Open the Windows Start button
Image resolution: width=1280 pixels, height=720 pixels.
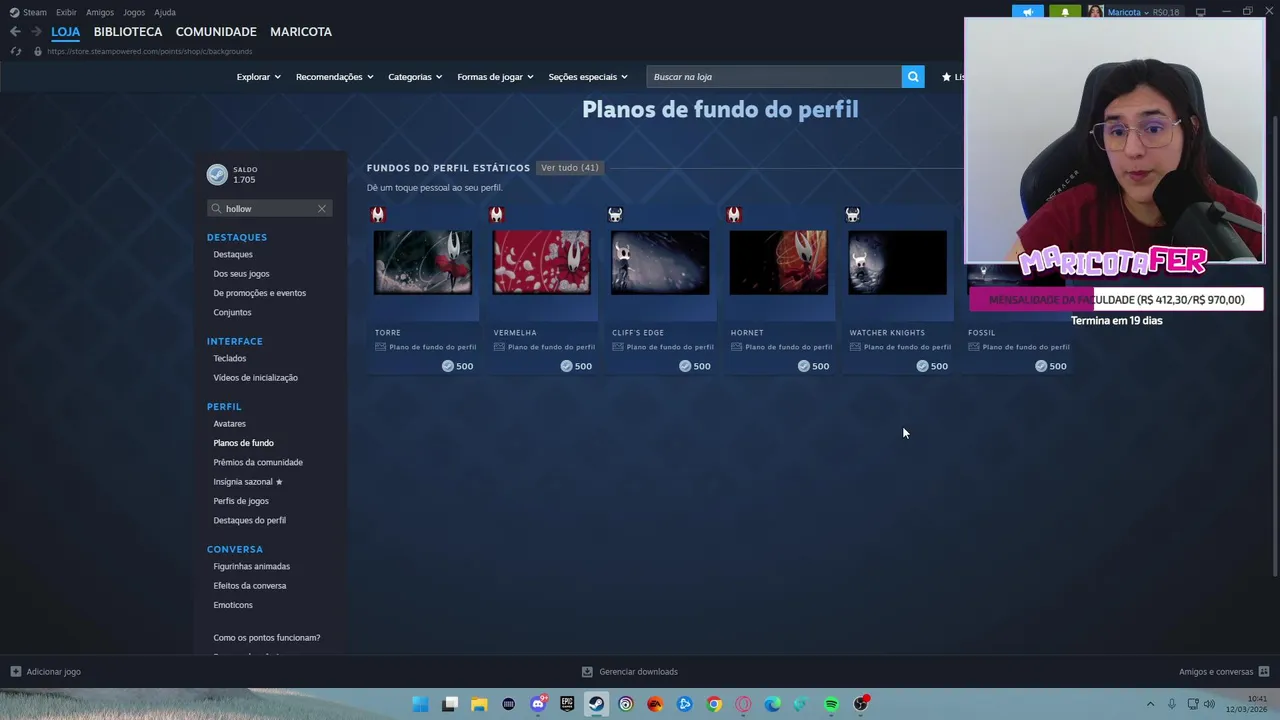(x=421, y=704)
